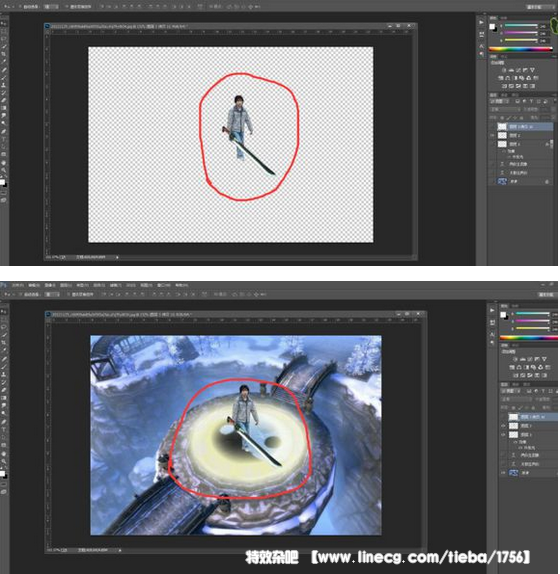The image size is (560, 574).
Task: Open collapsed play-arrow panel in snow-scene window
Action: click(x=492, y=310)
